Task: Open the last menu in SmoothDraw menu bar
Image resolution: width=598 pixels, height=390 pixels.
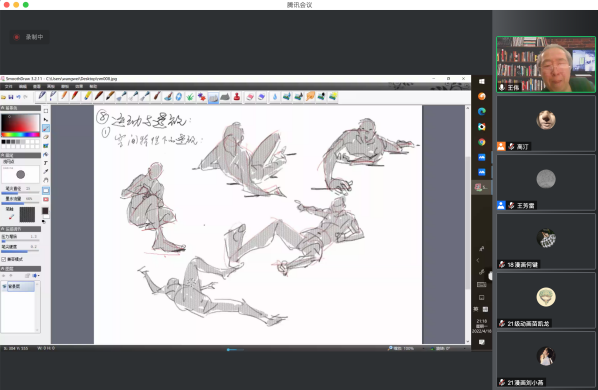Action: point(93,87)
